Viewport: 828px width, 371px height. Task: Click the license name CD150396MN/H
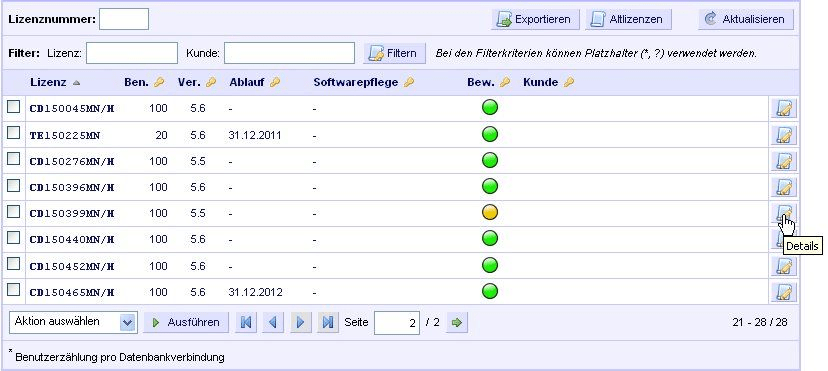72,188
